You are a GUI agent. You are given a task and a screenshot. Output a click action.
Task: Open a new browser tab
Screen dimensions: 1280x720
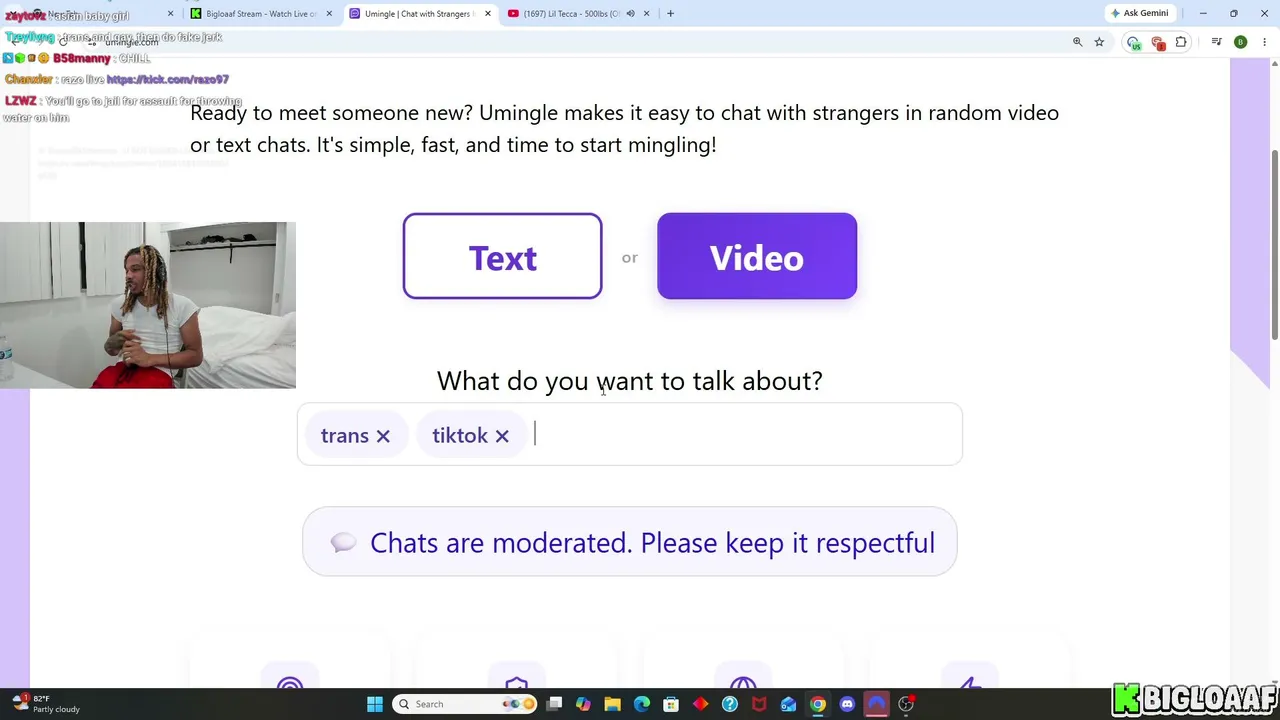(670, 14)
